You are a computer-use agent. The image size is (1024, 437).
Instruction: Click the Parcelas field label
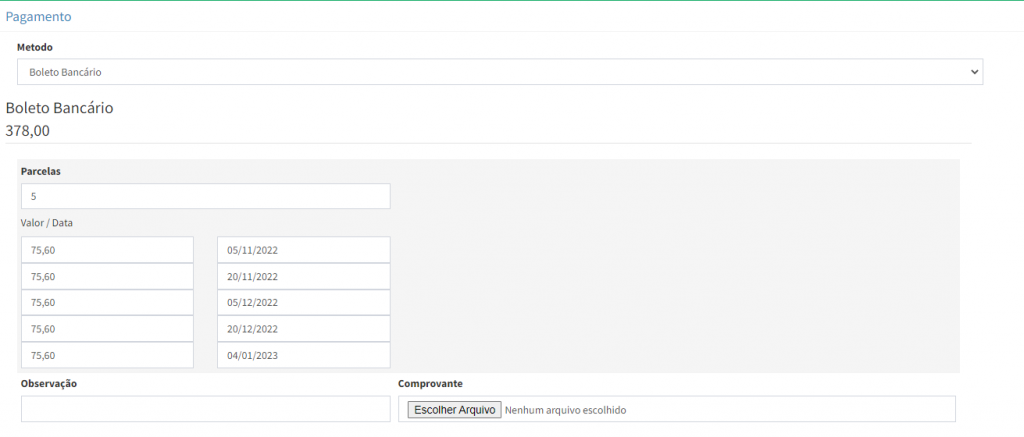tap(40, 171)
